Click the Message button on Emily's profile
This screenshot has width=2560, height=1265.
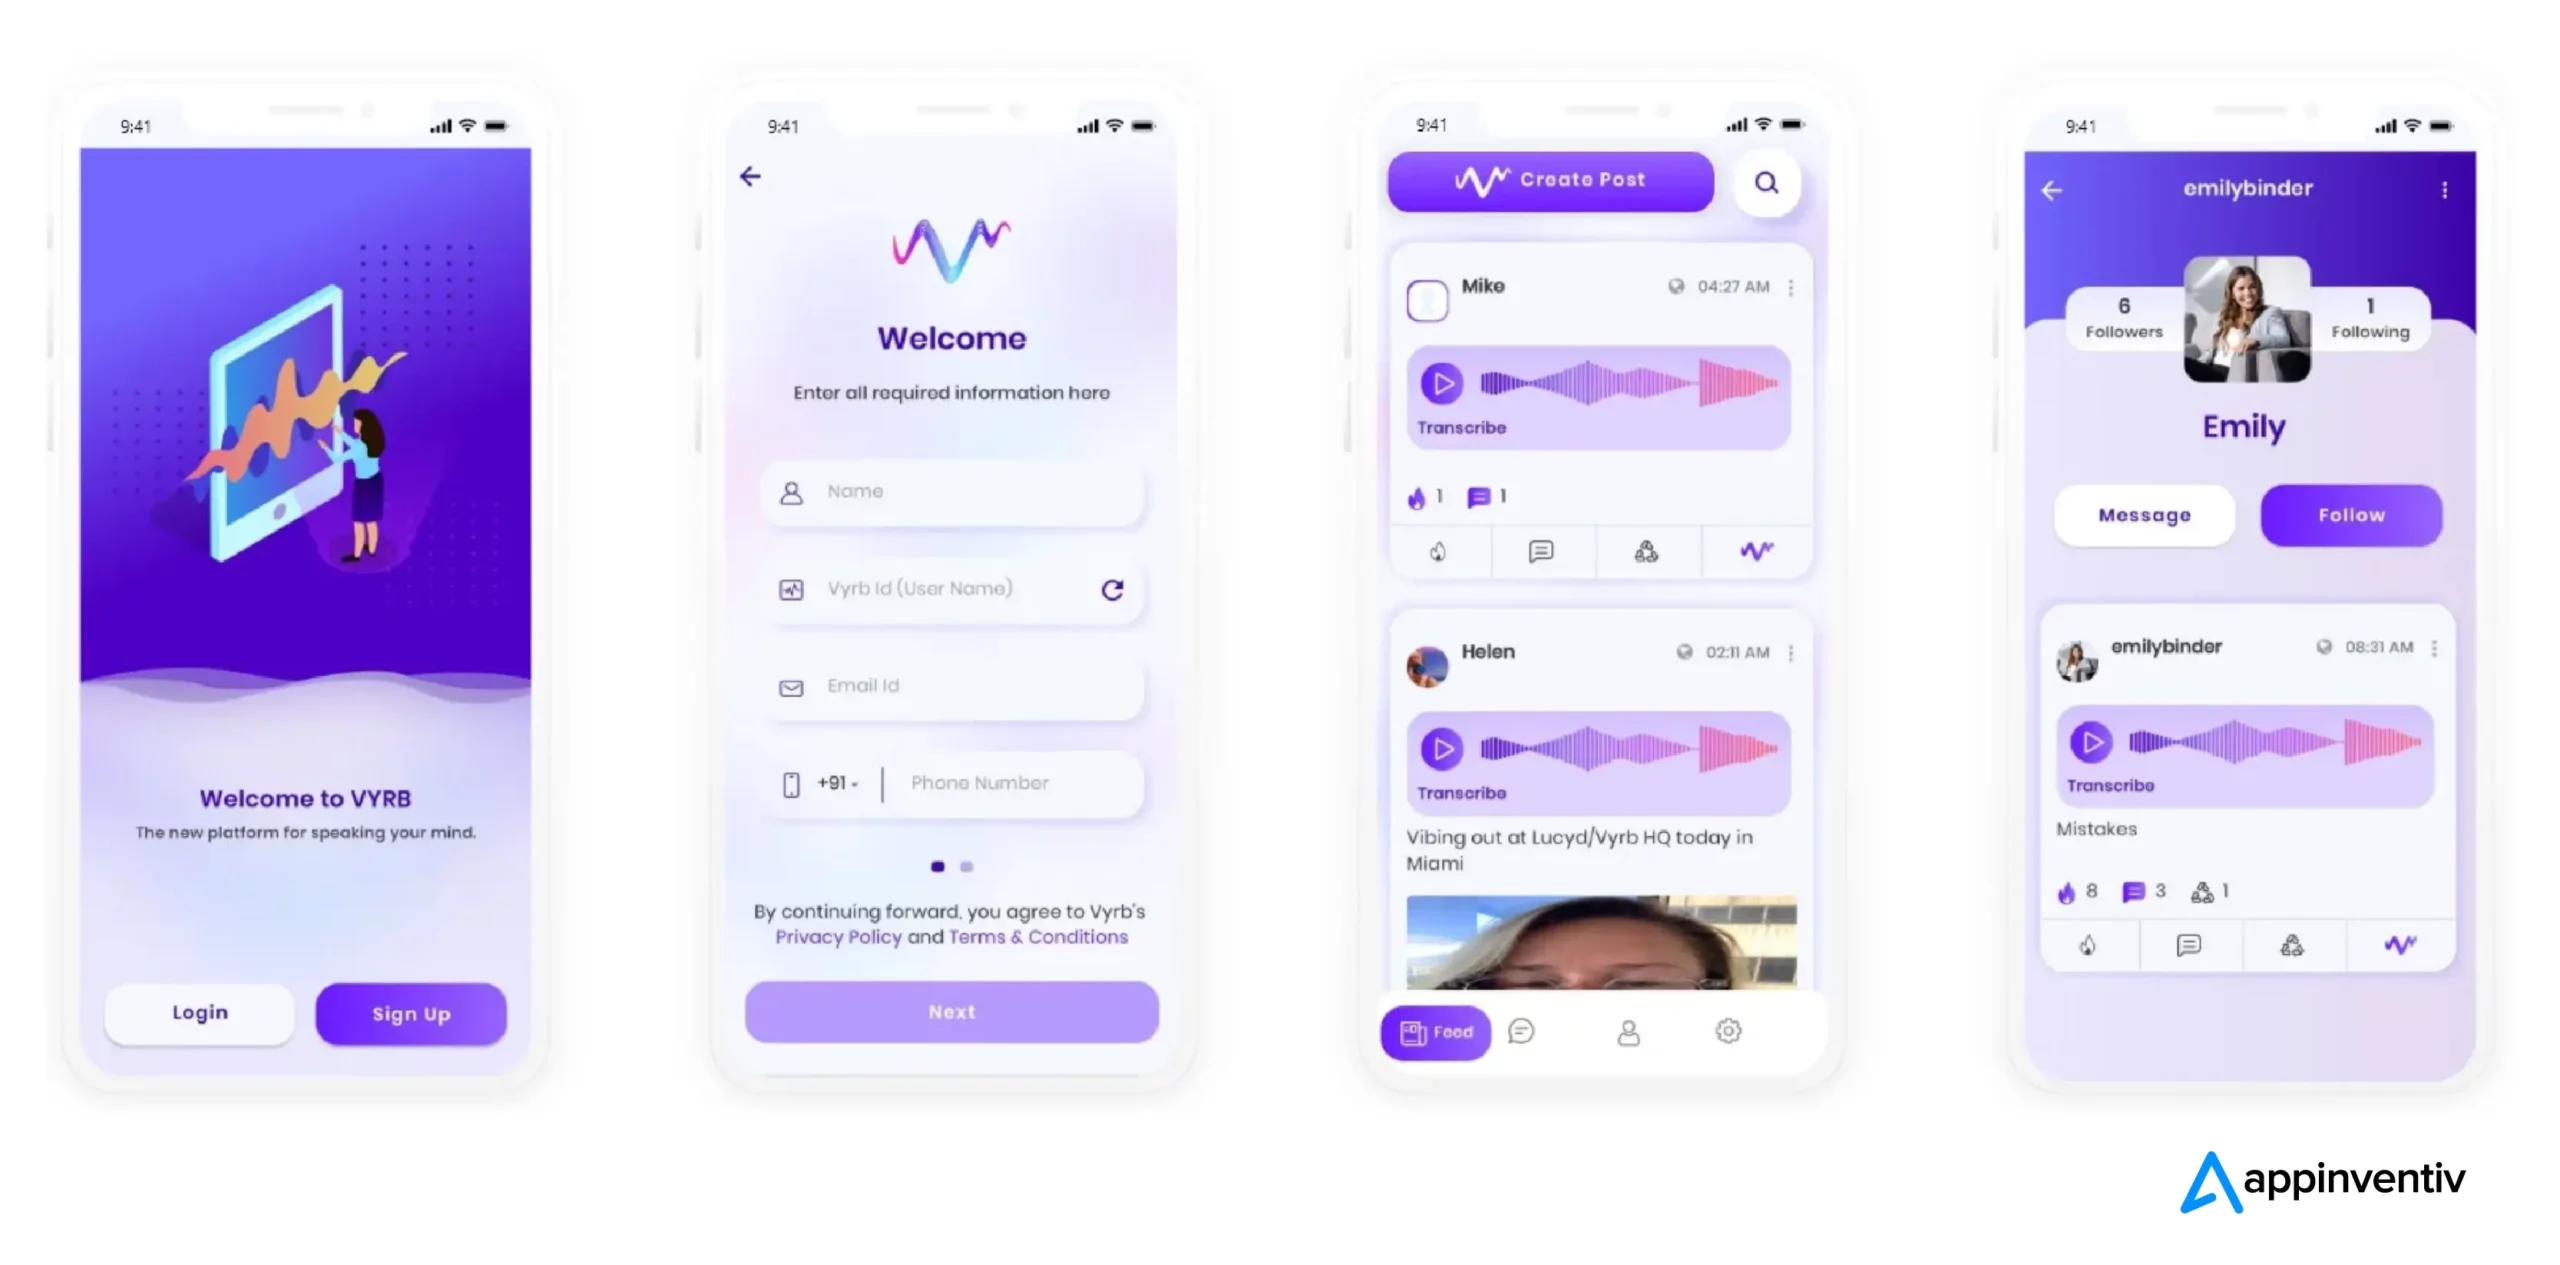pyautogui.click(x=2144, y=514)
